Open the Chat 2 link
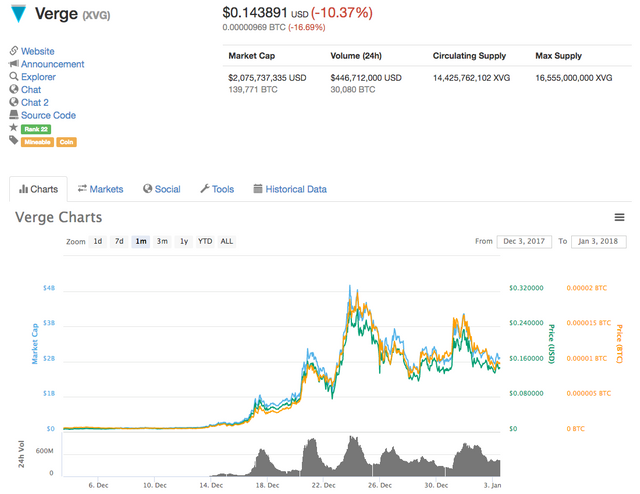Screen dimensions: 640x494 coord(35,102)
